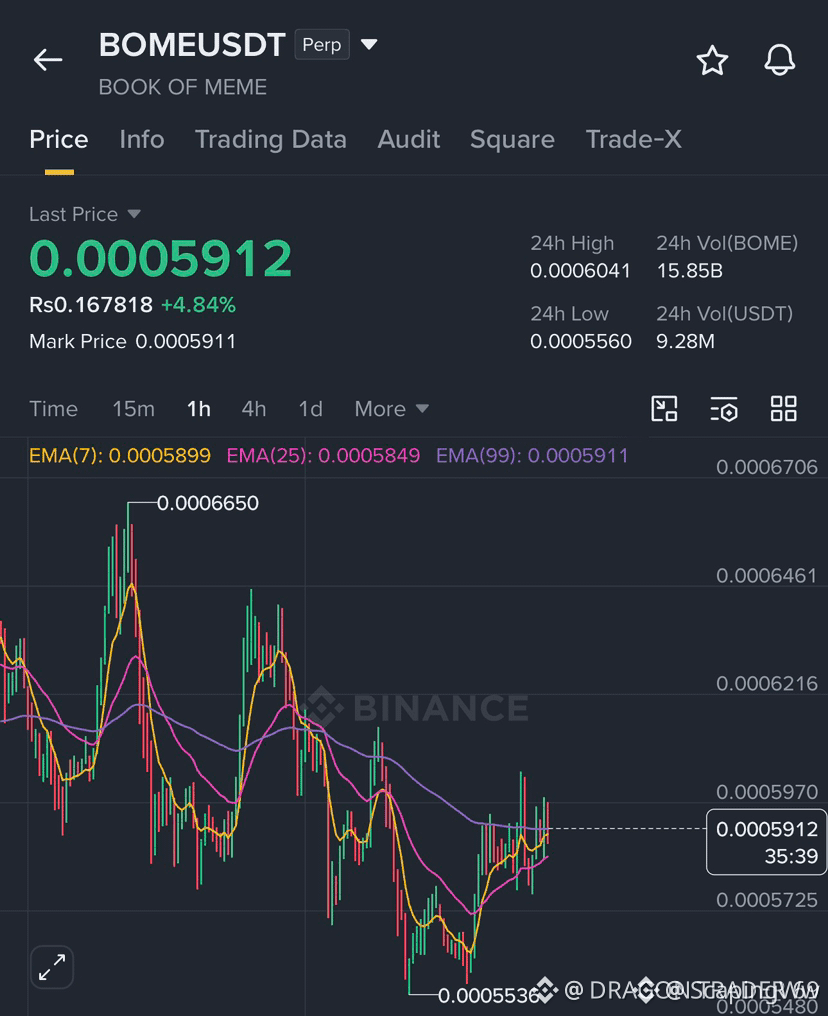Open the Square tab
Image resolution: width=828 pixels, height=1016 pixels.
pyautogui.click(x=512, y=139)
